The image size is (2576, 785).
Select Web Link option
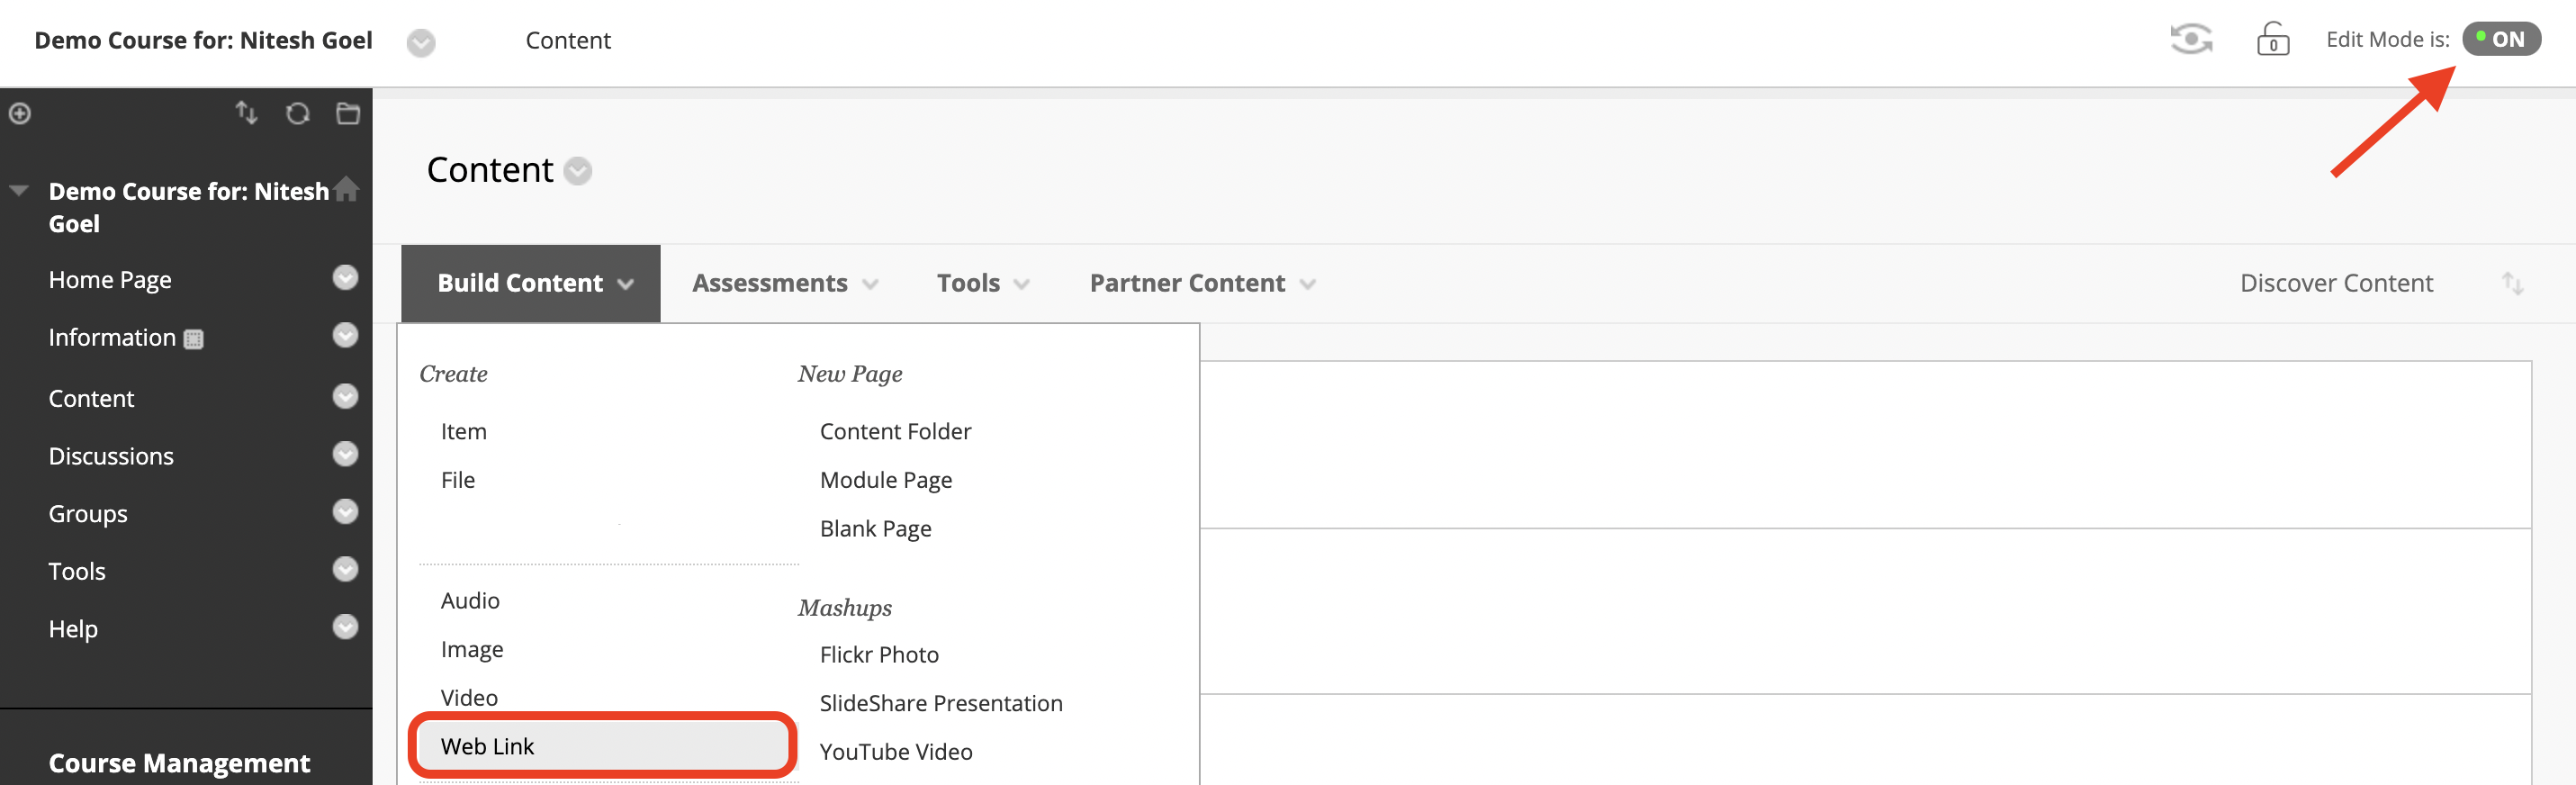603,746
